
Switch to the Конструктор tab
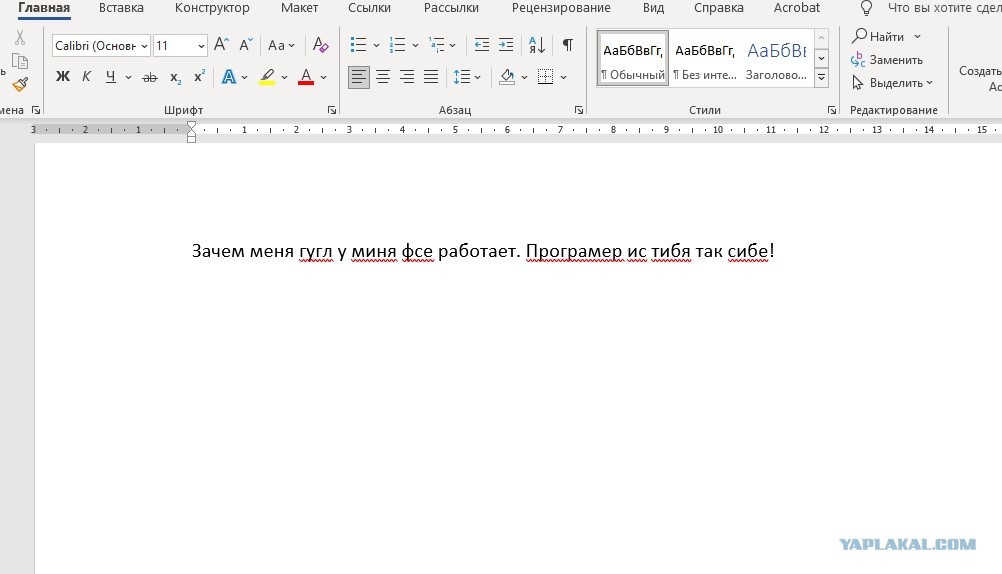(x=212, y=8)
